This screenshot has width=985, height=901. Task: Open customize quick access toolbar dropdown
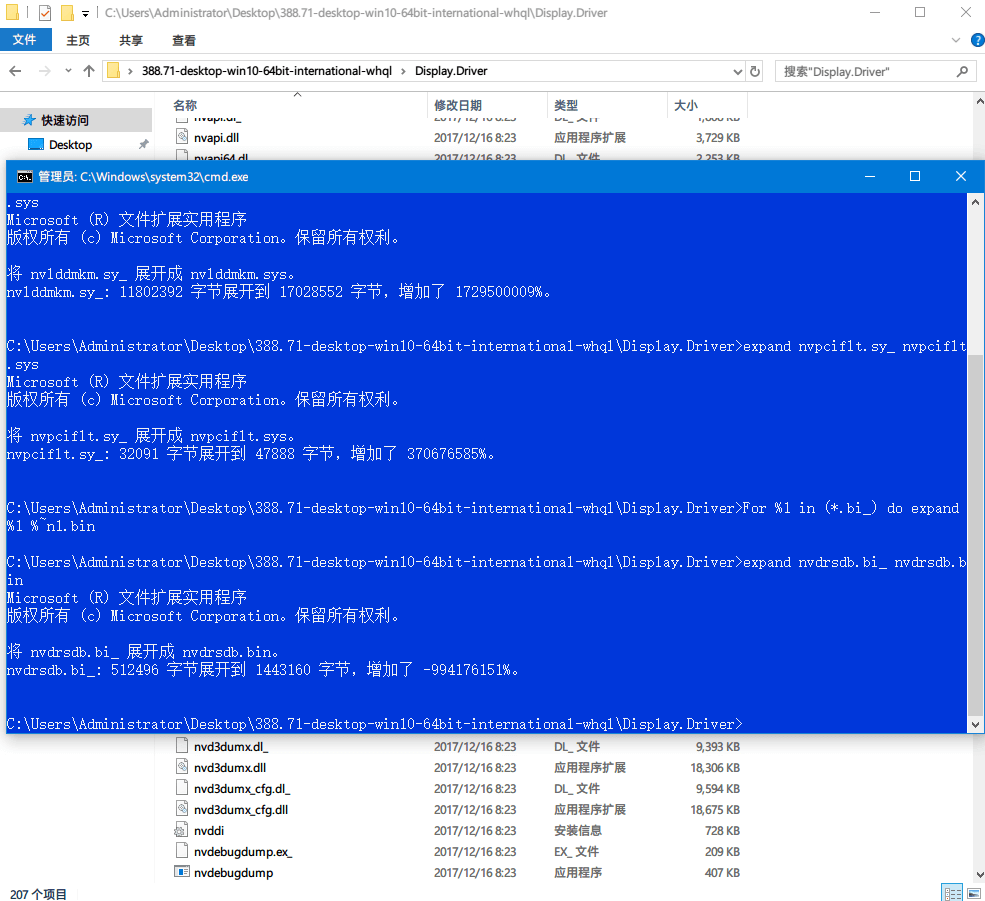click(x=85, y=13)
